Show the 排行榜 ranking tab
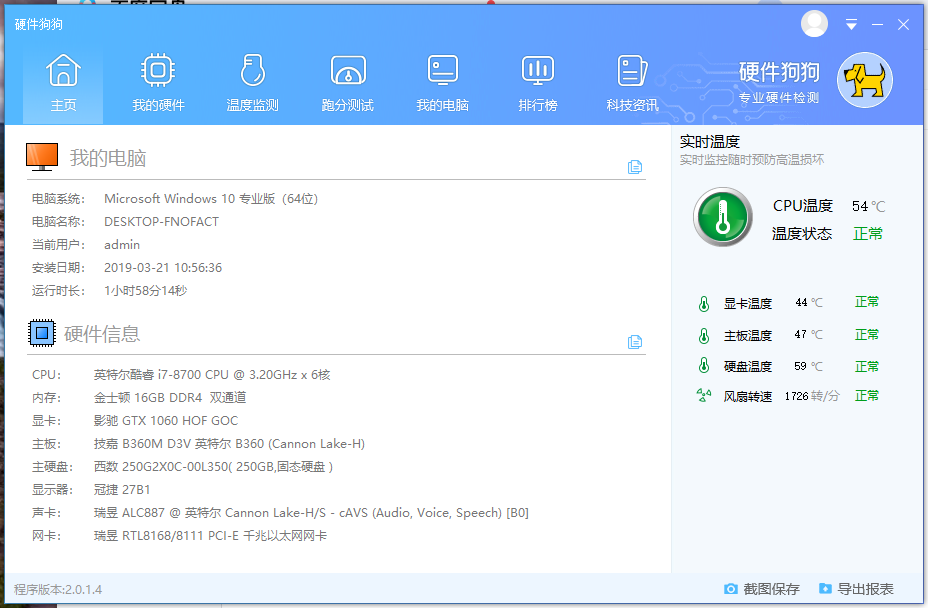Screen dimensions: 928x608 (x=537, y=83)
